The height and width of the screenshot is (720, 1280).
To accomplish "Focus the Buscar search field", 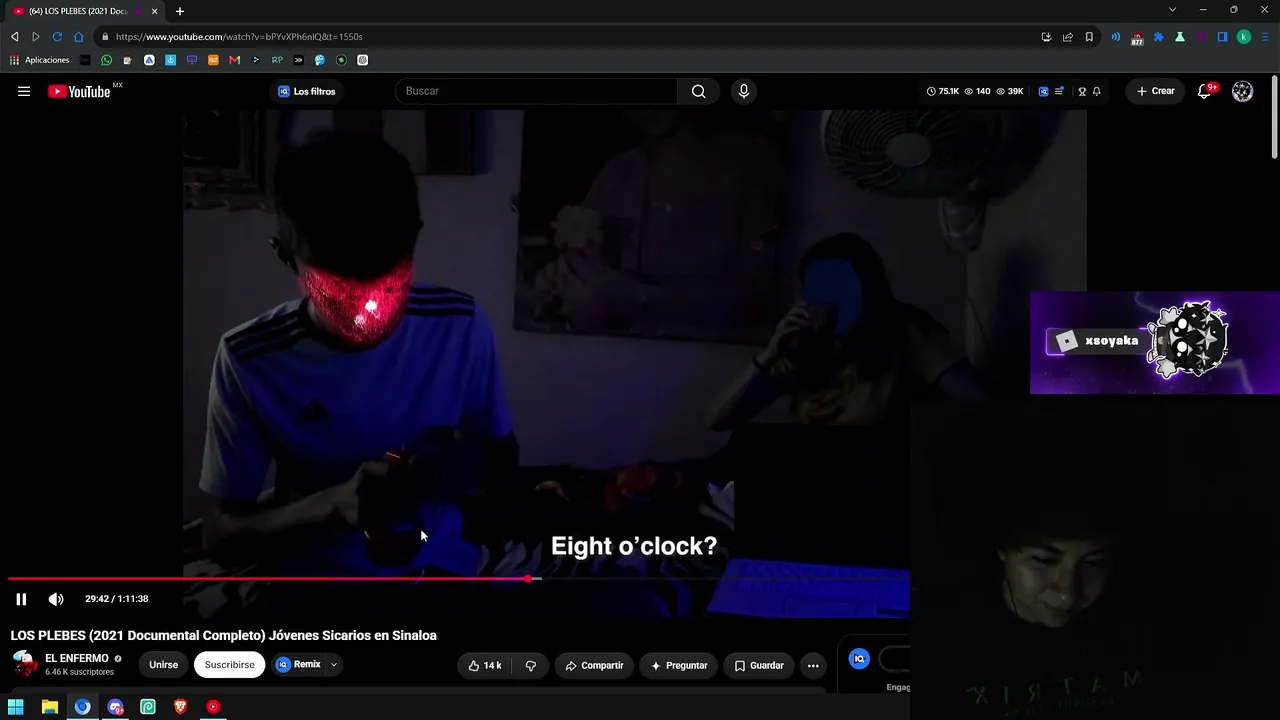I will [x=537, y=91].
